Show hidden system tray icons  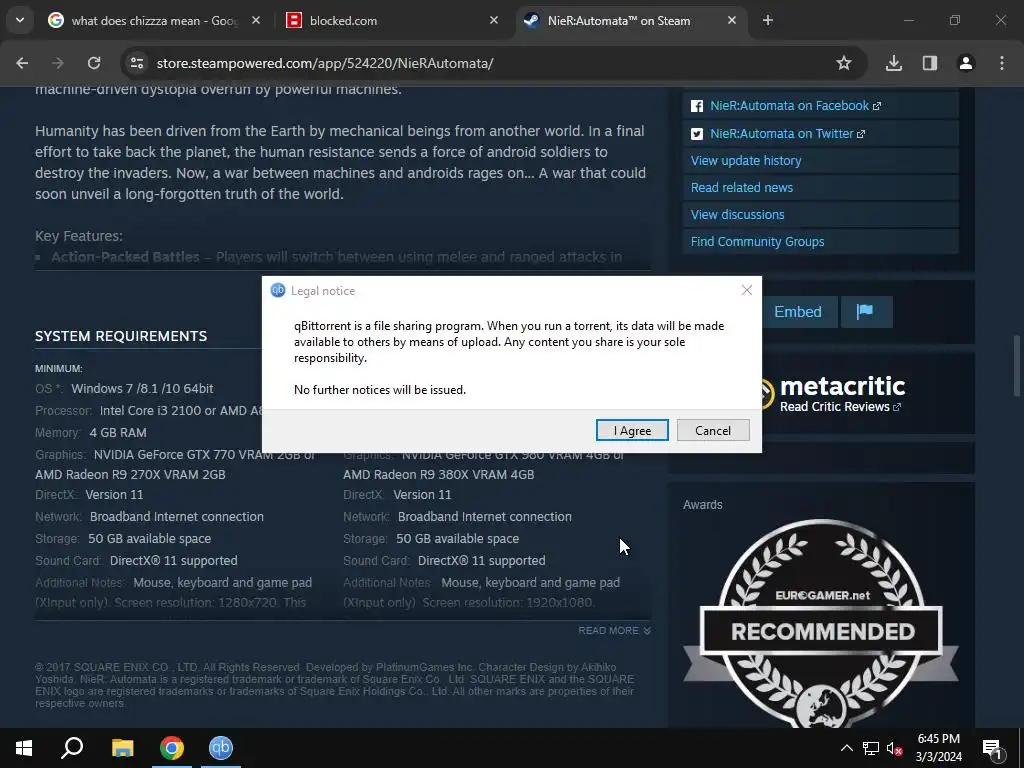[846, 748]
